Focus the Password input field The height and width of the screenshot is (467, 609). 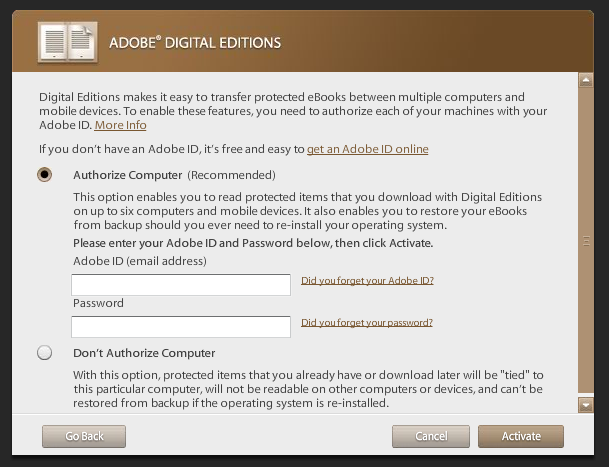(181, 327)
